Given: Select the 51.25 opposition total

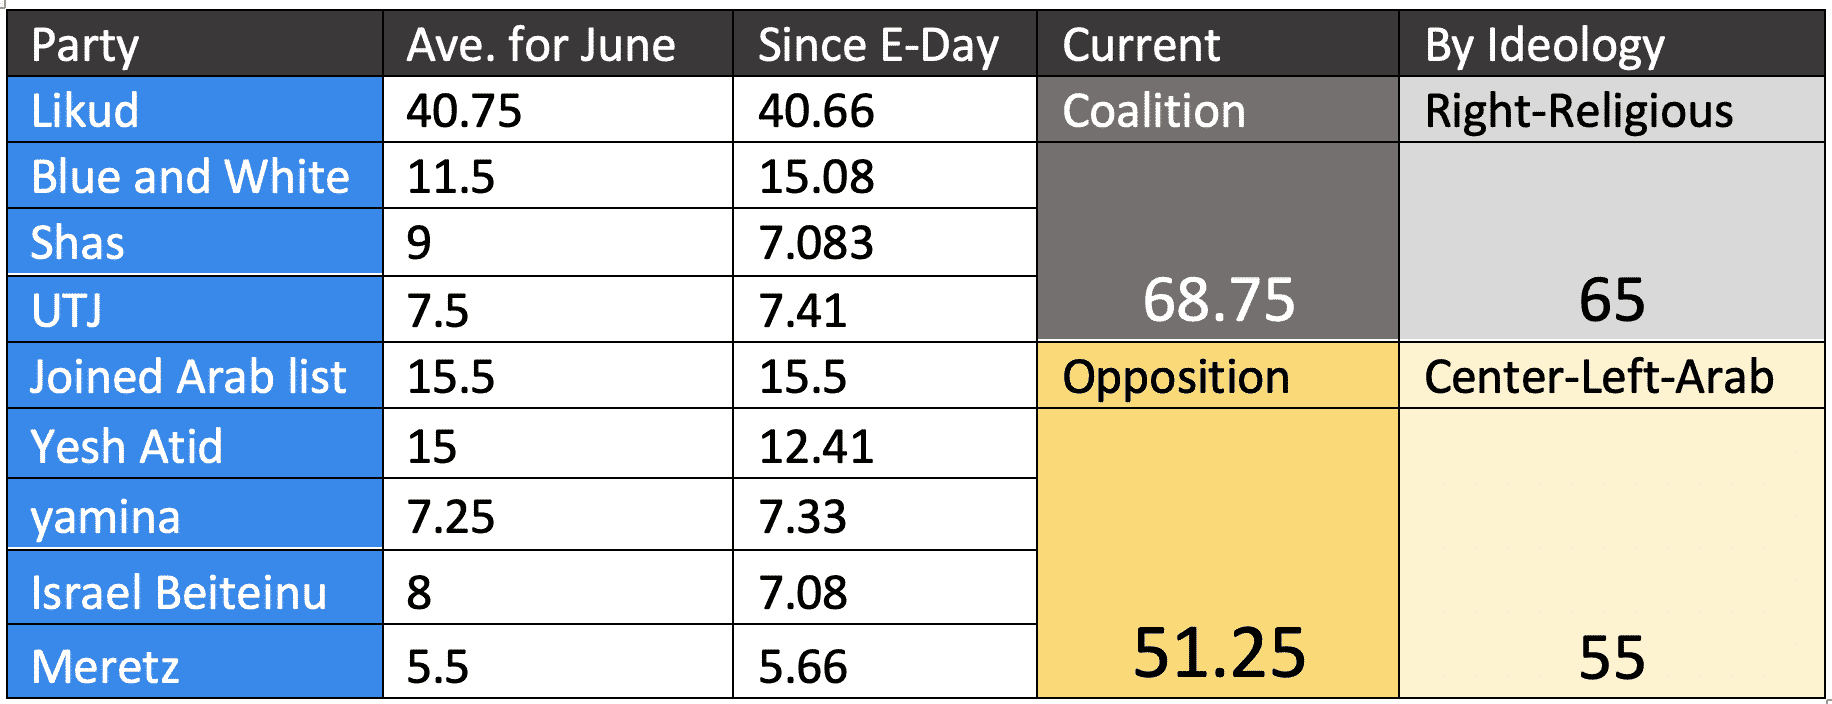Looking at the screenshot, I should click(1218, 652).
